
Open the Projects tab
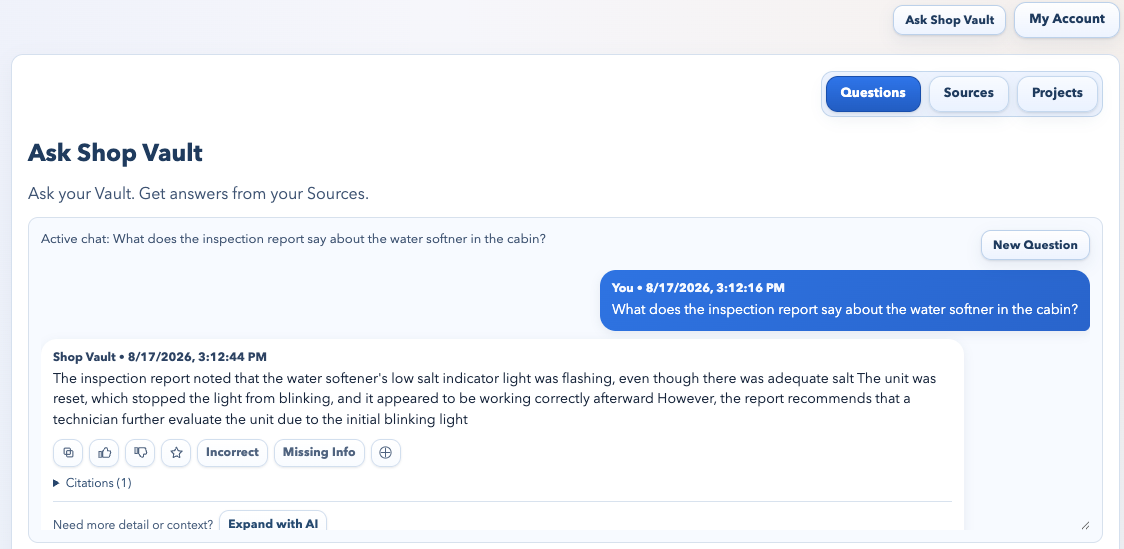[x=1057, y=93]
